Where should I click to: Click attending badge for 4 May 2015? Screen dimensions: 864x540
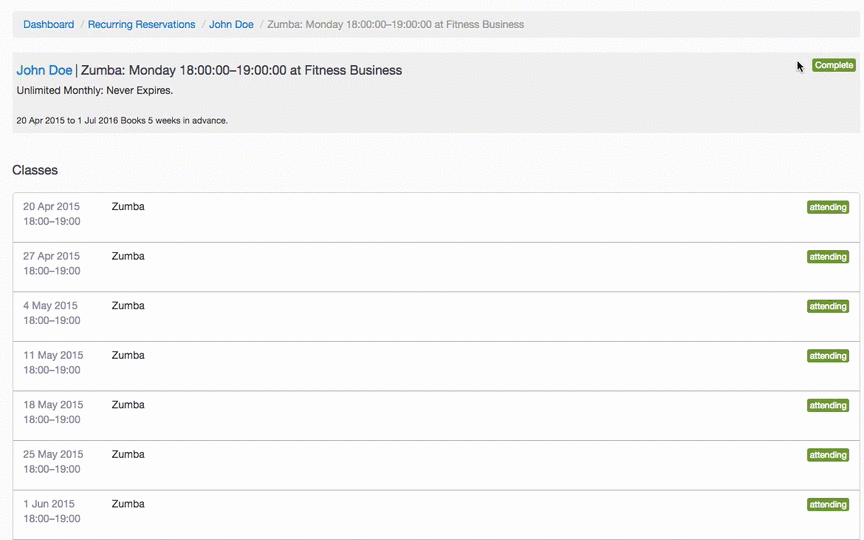click(827, 307)
